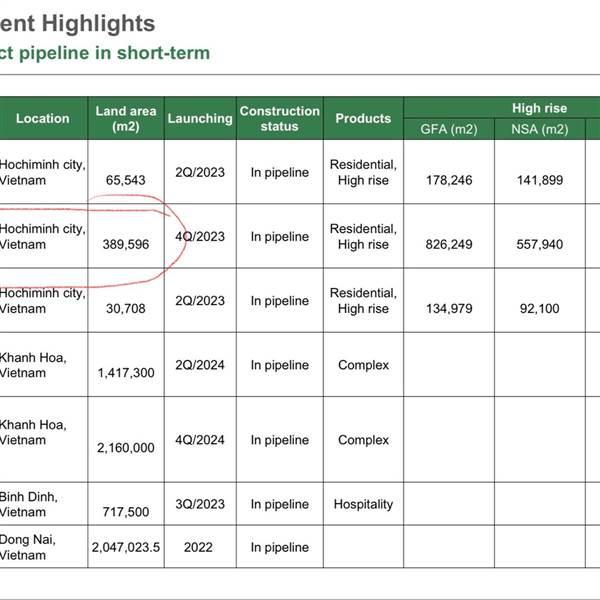Click the 'In pipeline' status in Binh Dinh row
Image resolution: width=600 pixels, height=600 pixels.
(x=280, y=504)
